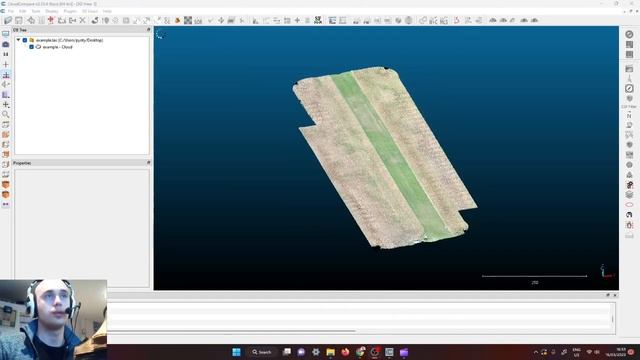Click the compass plugin icon in right toolbar
The height and width of the screenshot is (360, 640).
pos(629,88)
